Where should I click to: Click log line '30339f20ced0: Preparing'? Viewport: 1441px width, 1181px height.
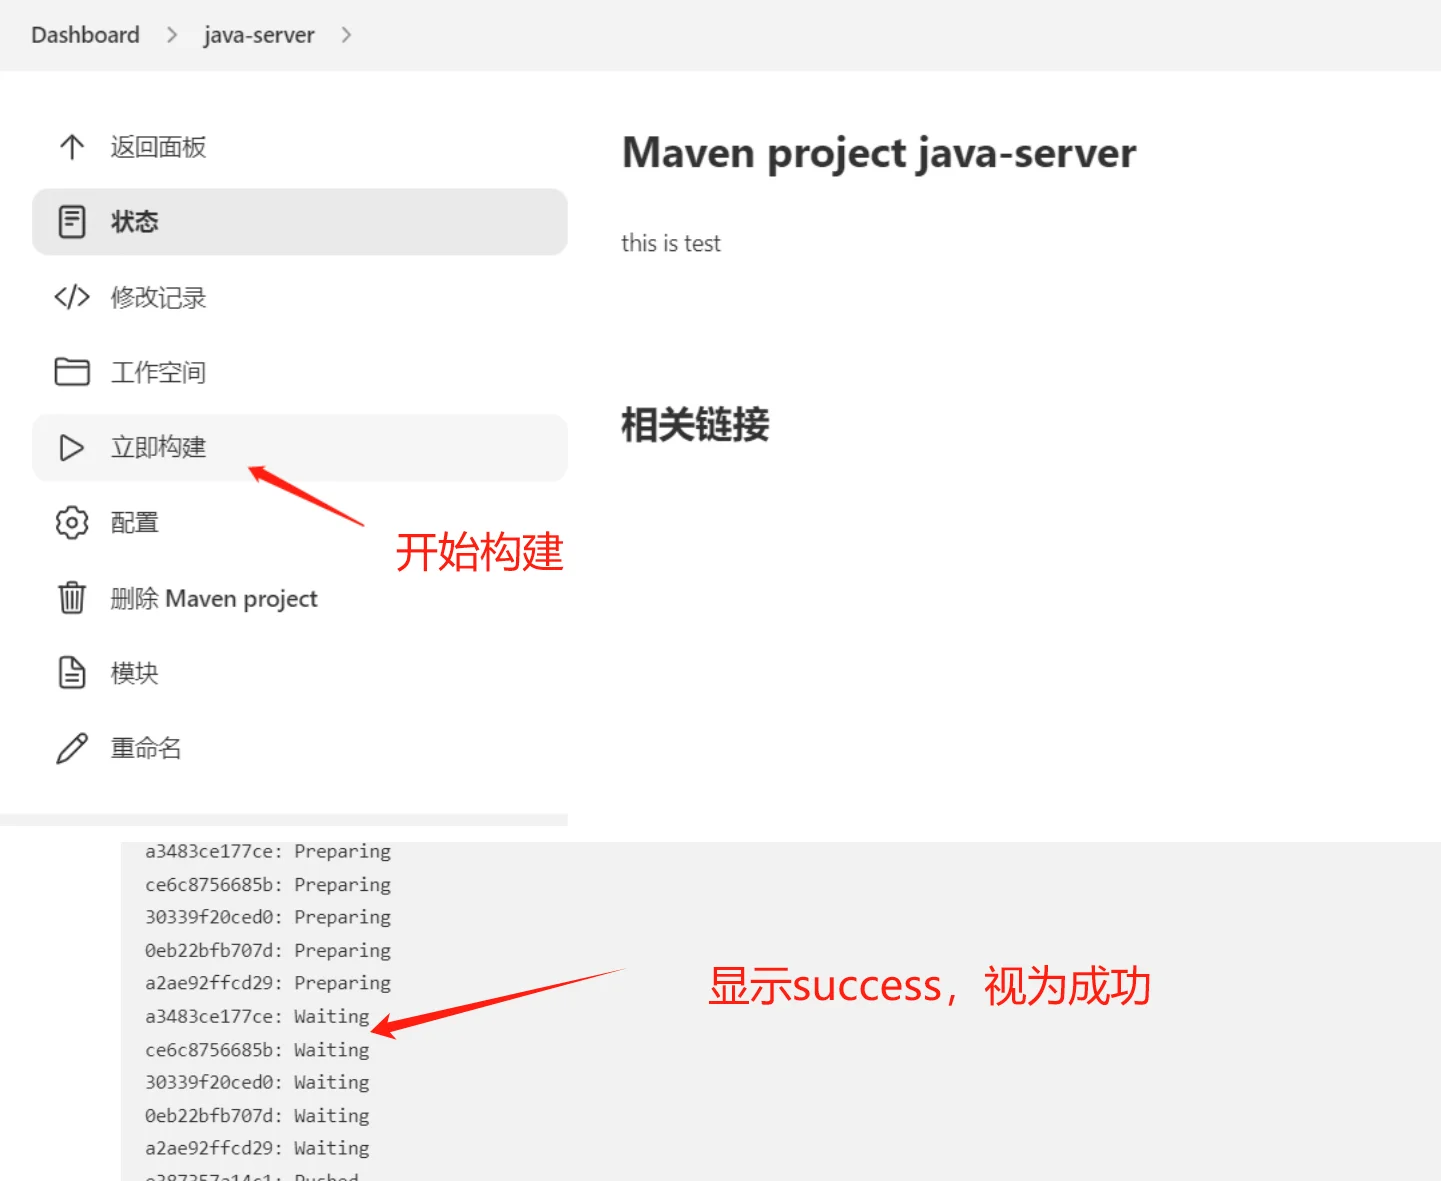point(268,917)
